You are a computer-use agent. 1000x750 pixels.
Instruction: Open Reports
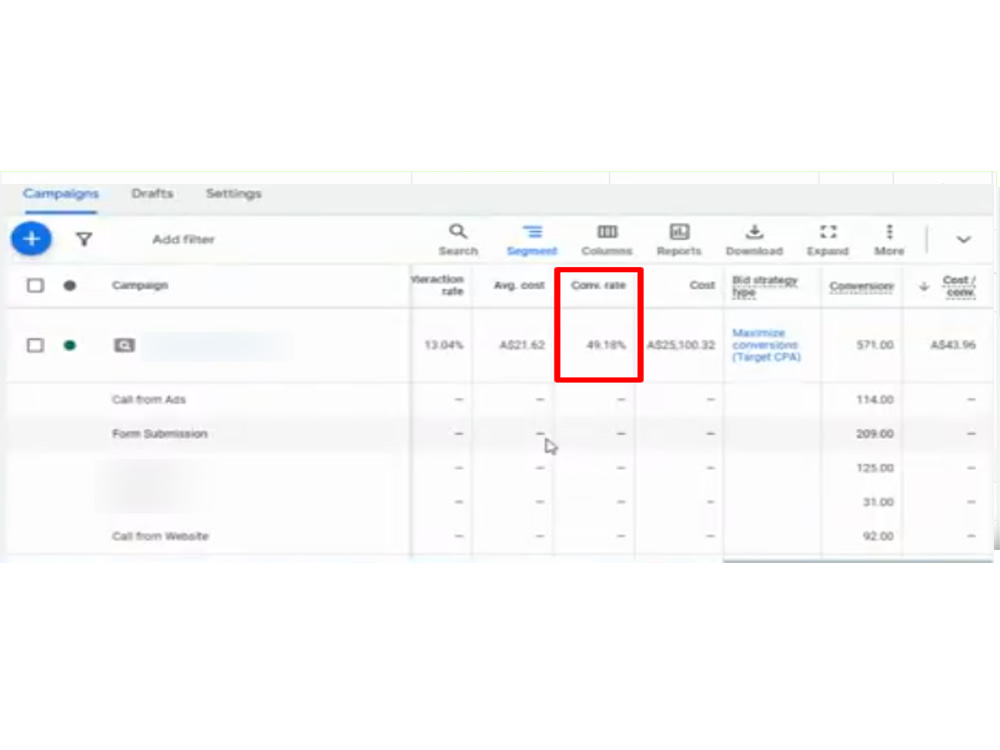(x=679, y=240)
